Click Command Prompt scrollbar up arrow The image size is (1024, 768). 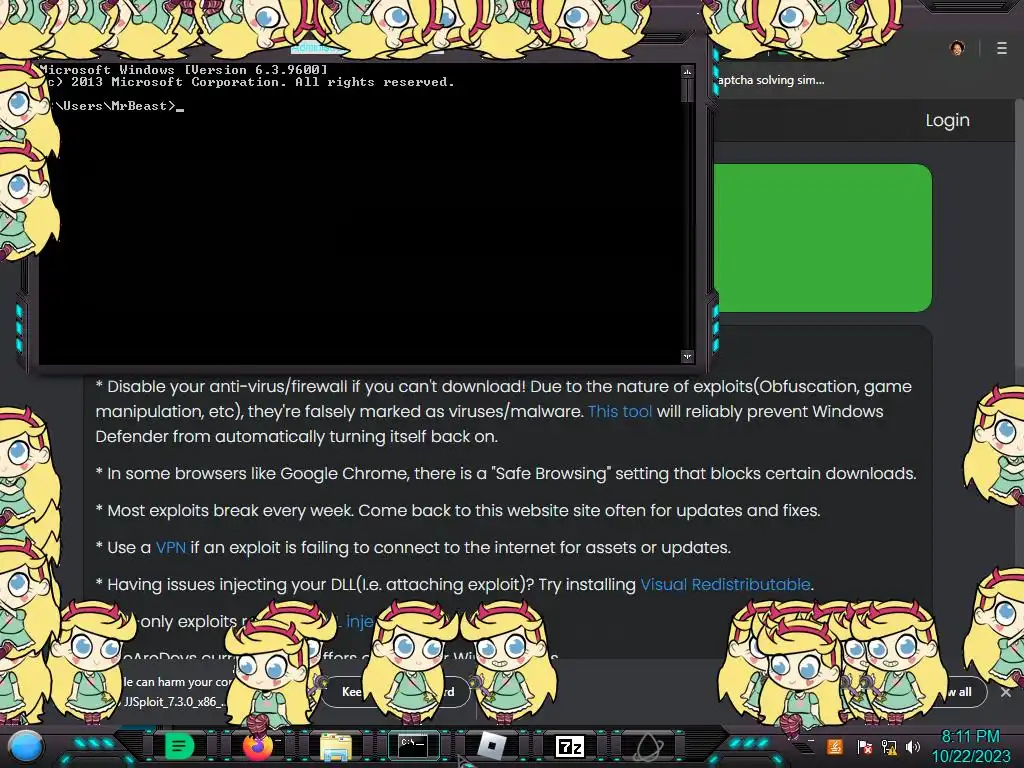coord(687,71)
